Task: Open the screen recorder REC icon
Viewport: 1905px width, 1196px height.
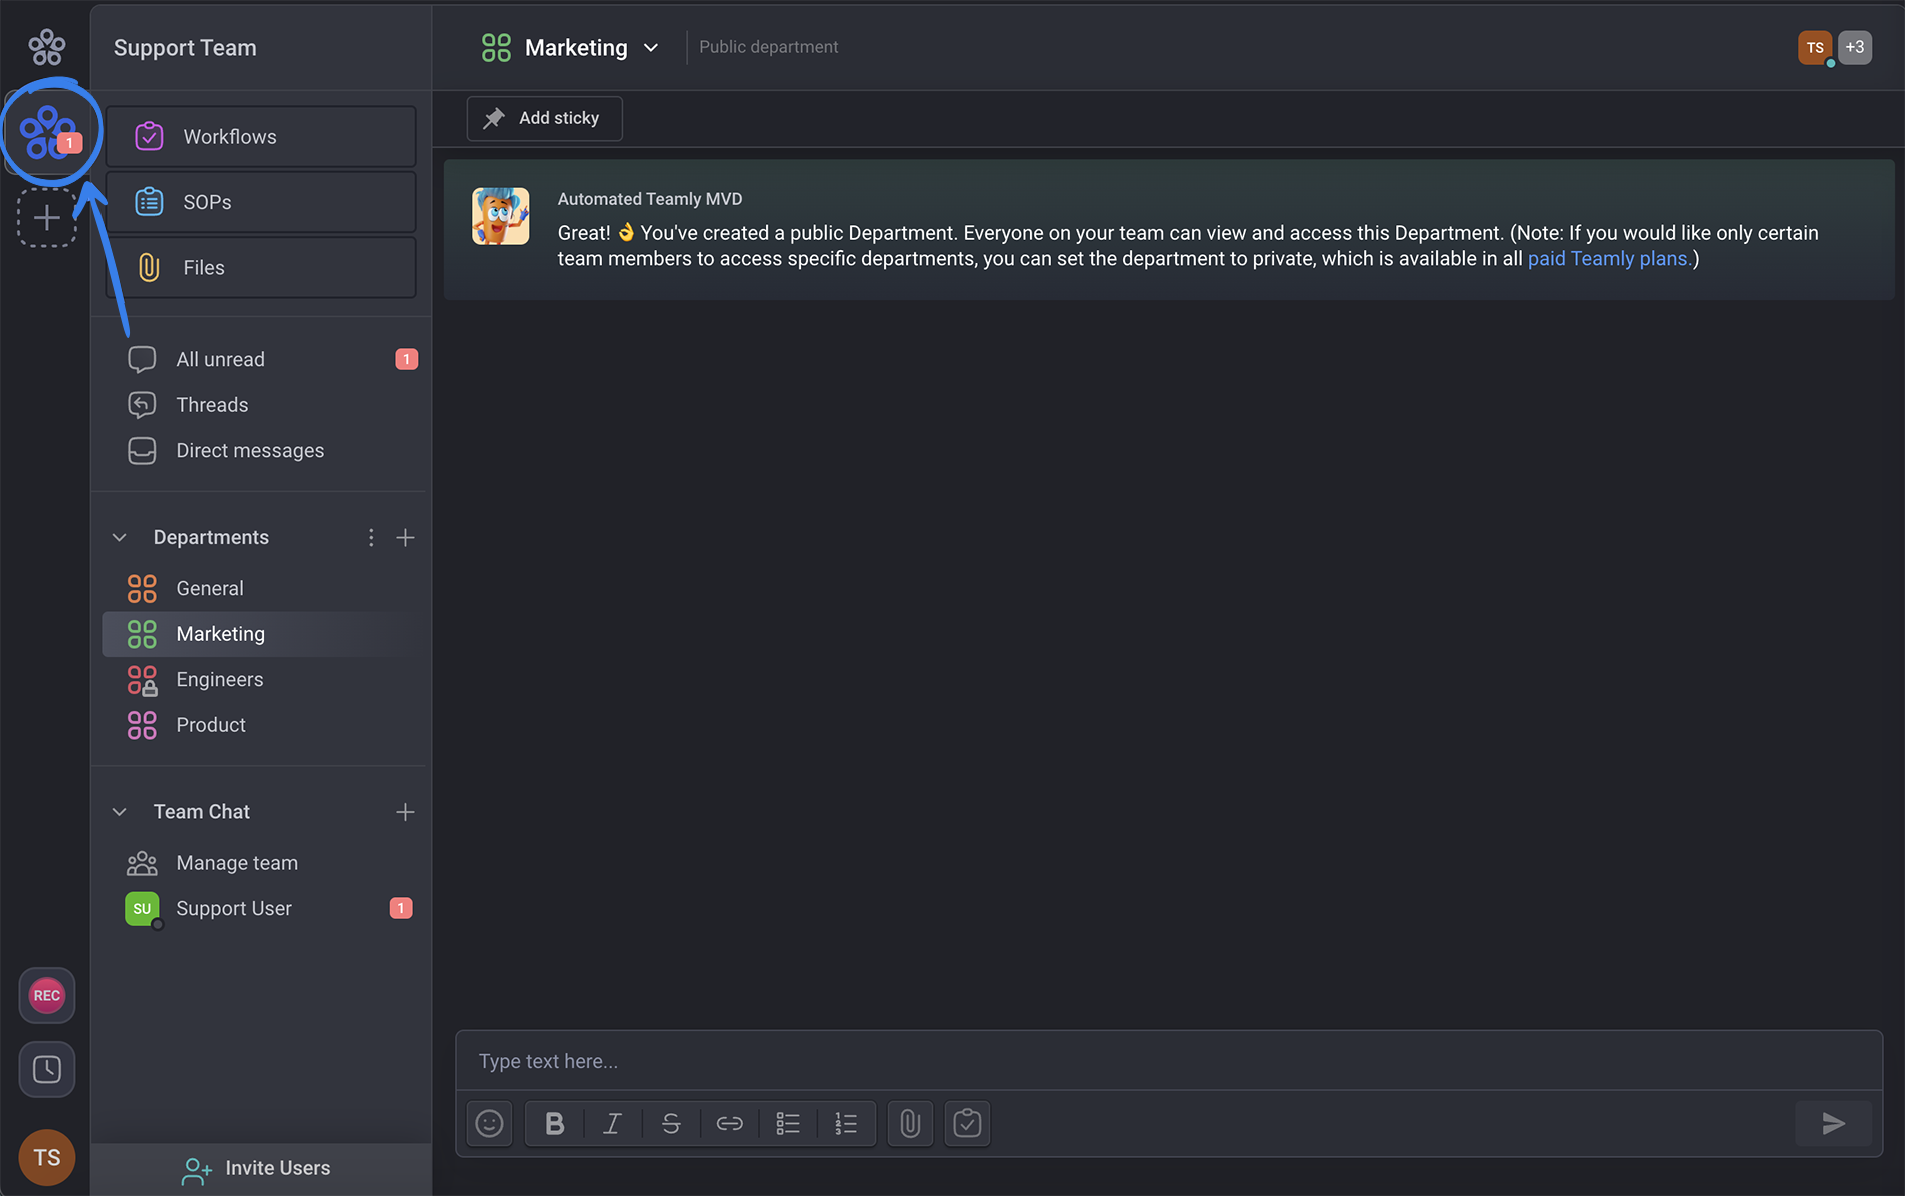Action: click(x=46, y=995)
